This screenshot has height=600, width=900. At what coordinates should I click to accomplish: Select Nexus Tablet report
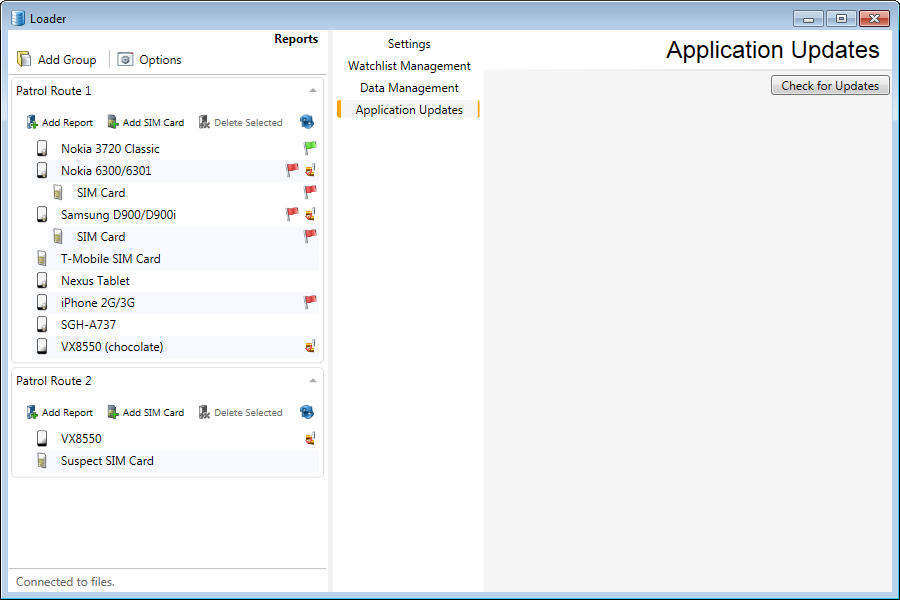click(x=175, y=281)
